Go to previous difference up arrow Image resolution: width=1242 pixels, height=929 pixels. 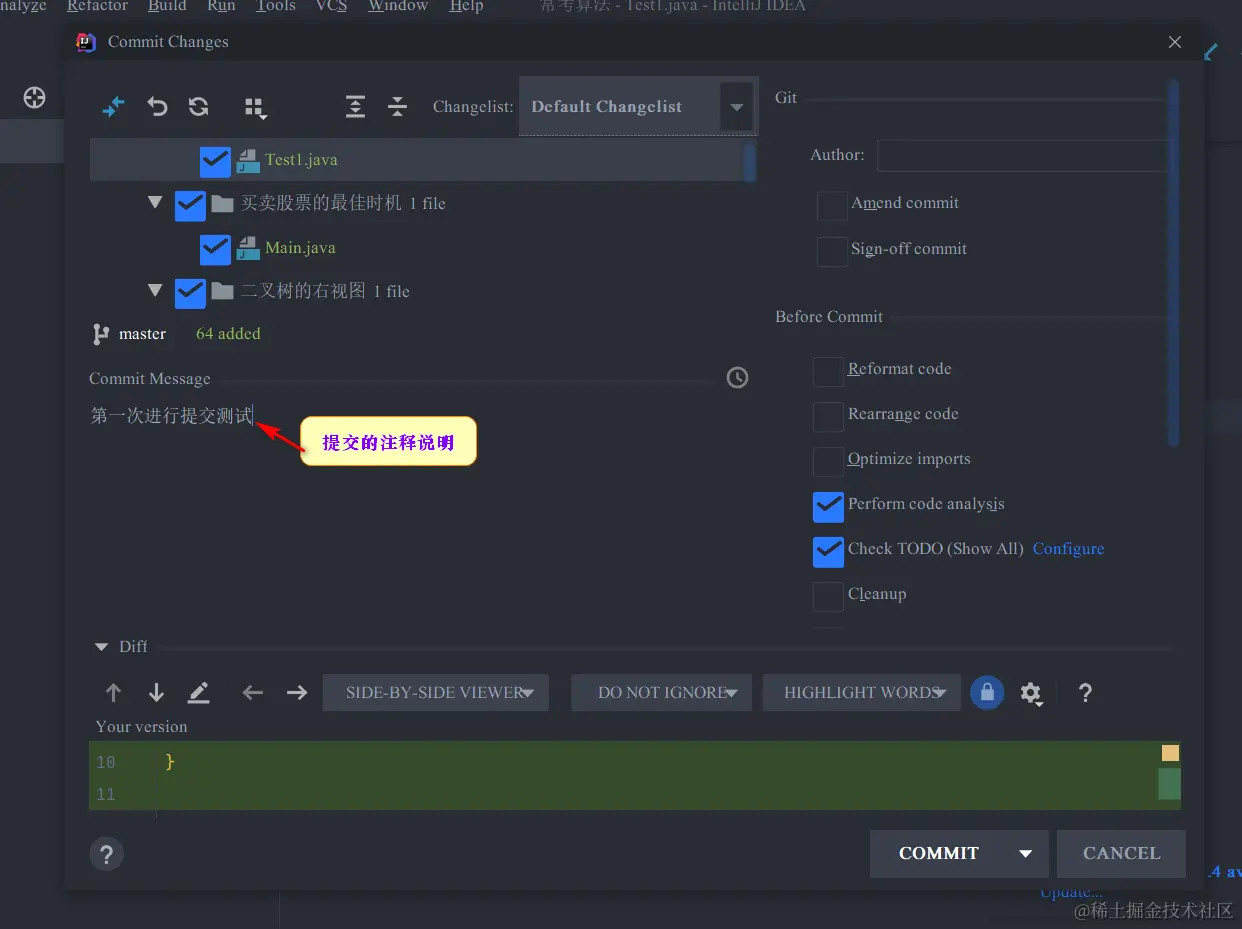pos(113,692)
